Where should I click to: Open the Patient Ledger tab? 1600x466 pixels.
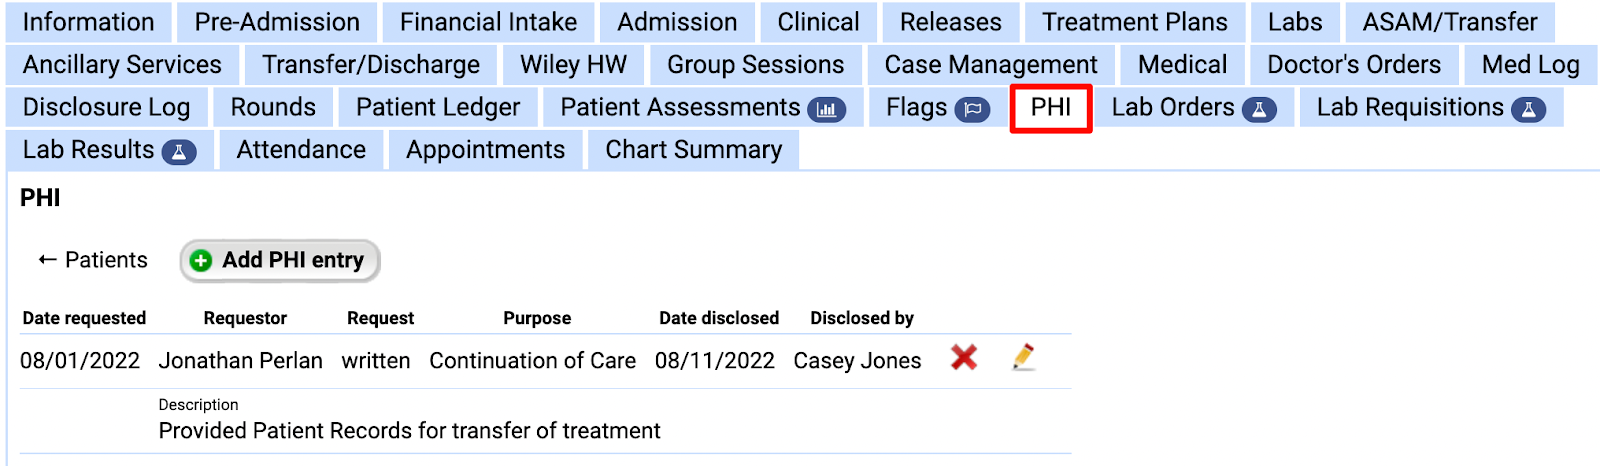pos(438,107)
